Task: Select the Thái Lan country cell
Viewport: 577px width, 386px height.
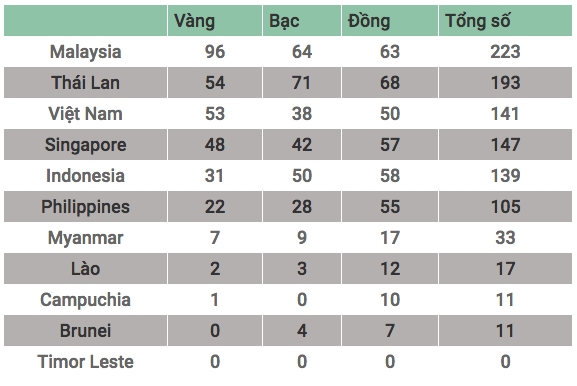Action: (x=85, y=82)
